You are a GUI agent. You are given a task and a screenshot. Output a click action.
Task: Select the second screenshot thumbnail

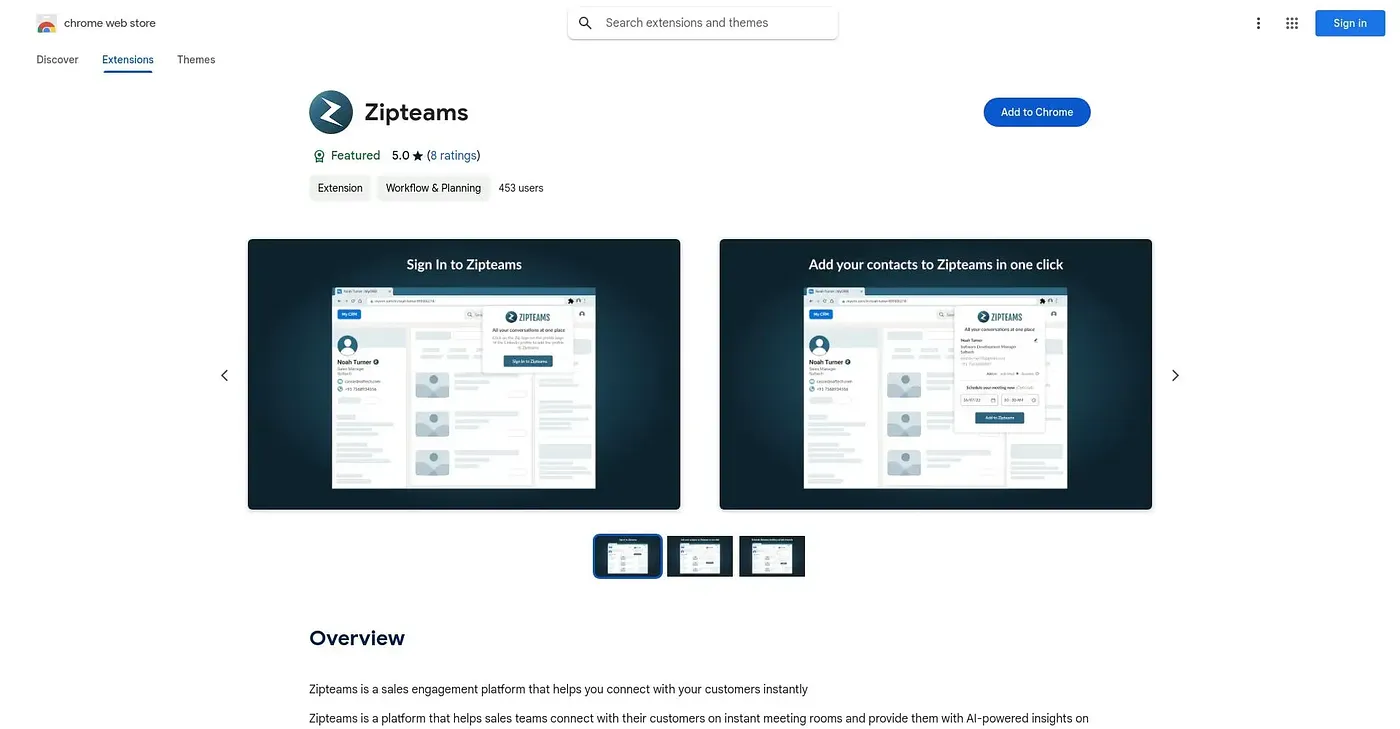tap(700, 556)
